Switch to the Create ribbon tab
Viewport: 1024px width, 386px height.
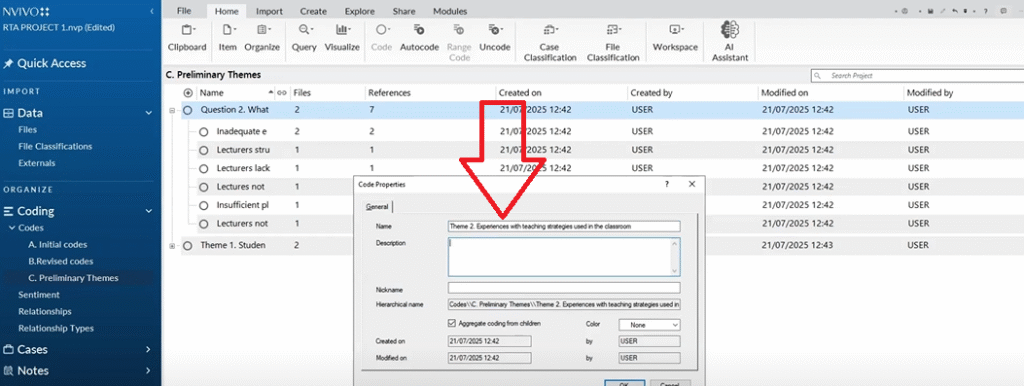(313, 11)
